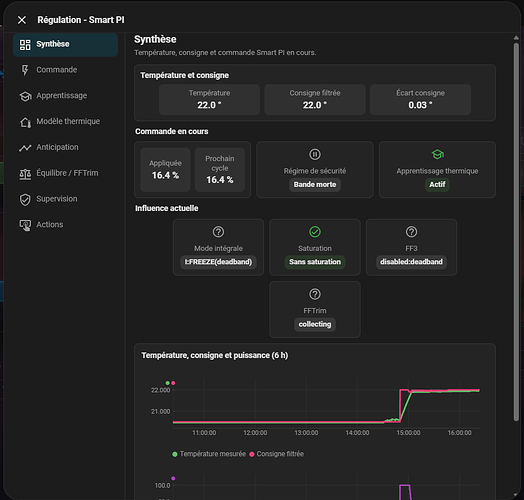This screenshot has height=500, width=524.
Task: Click the scrollbar up arrow
Action: click(x=516, y=38)
